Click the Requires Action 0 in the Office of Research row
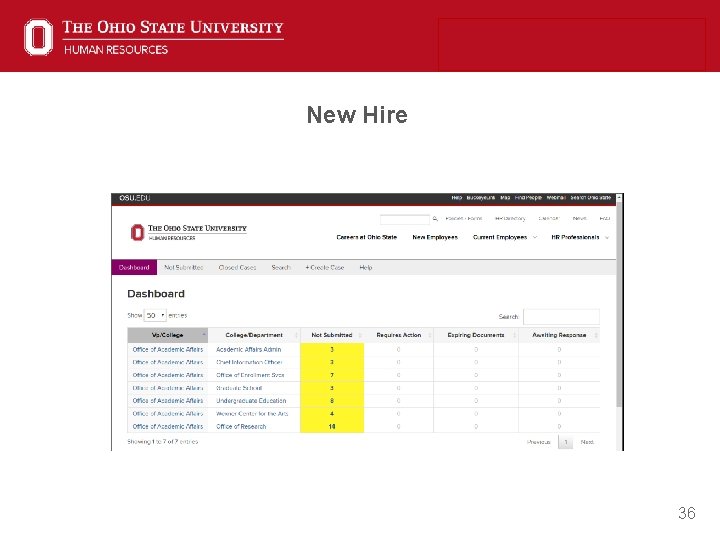Screen dimensions: 720x540 pos(399,427)
